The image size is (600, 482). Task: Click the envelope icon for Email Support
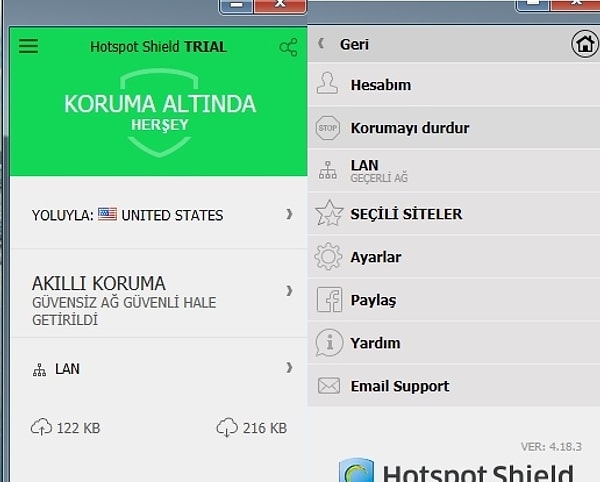(329, 386)
